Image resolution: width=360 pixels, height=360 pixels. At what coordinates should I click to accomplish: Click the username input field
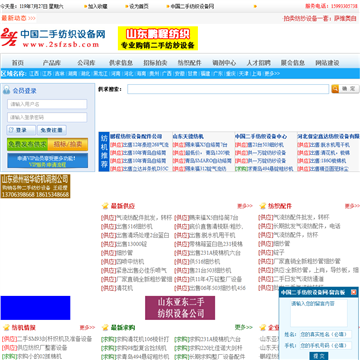click(47, 104)
